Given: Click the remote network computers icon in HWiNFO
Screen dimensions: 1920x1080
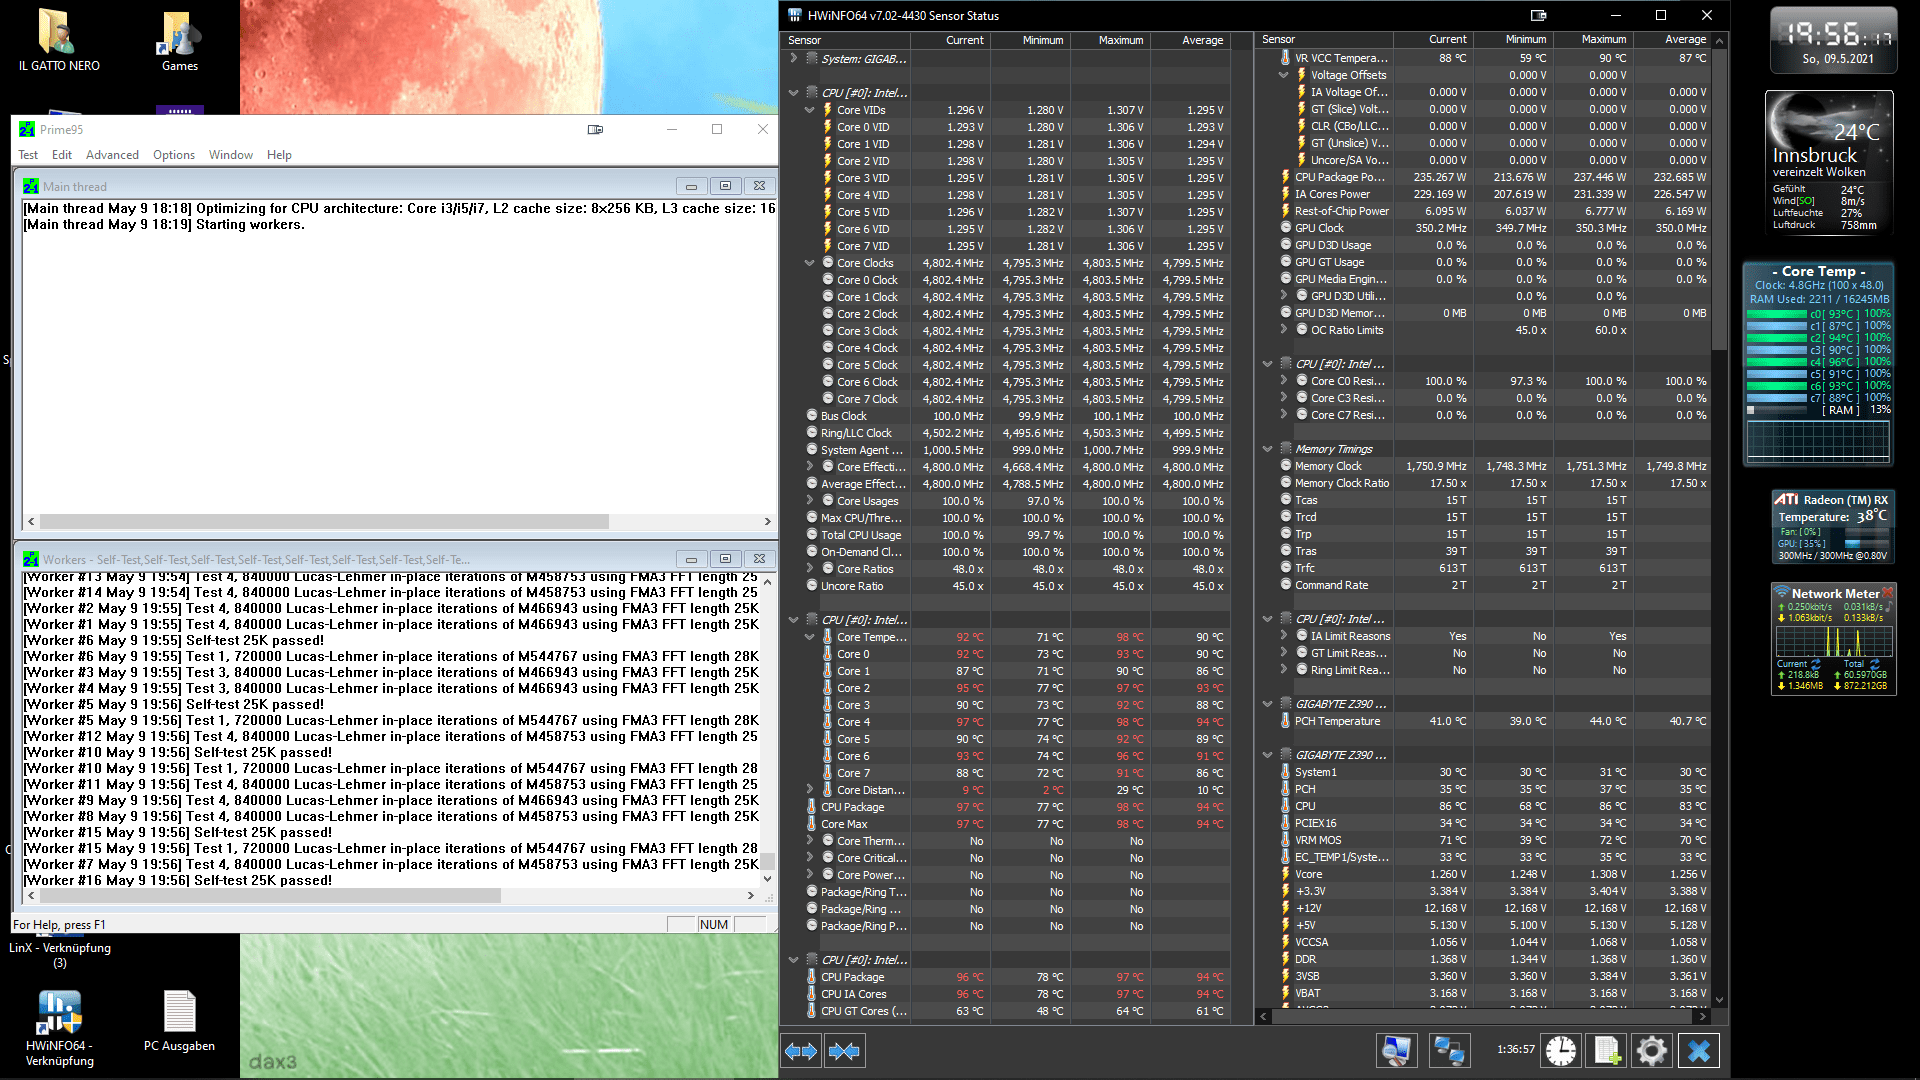Looking at the screenshot, I should point(1449,1050).
